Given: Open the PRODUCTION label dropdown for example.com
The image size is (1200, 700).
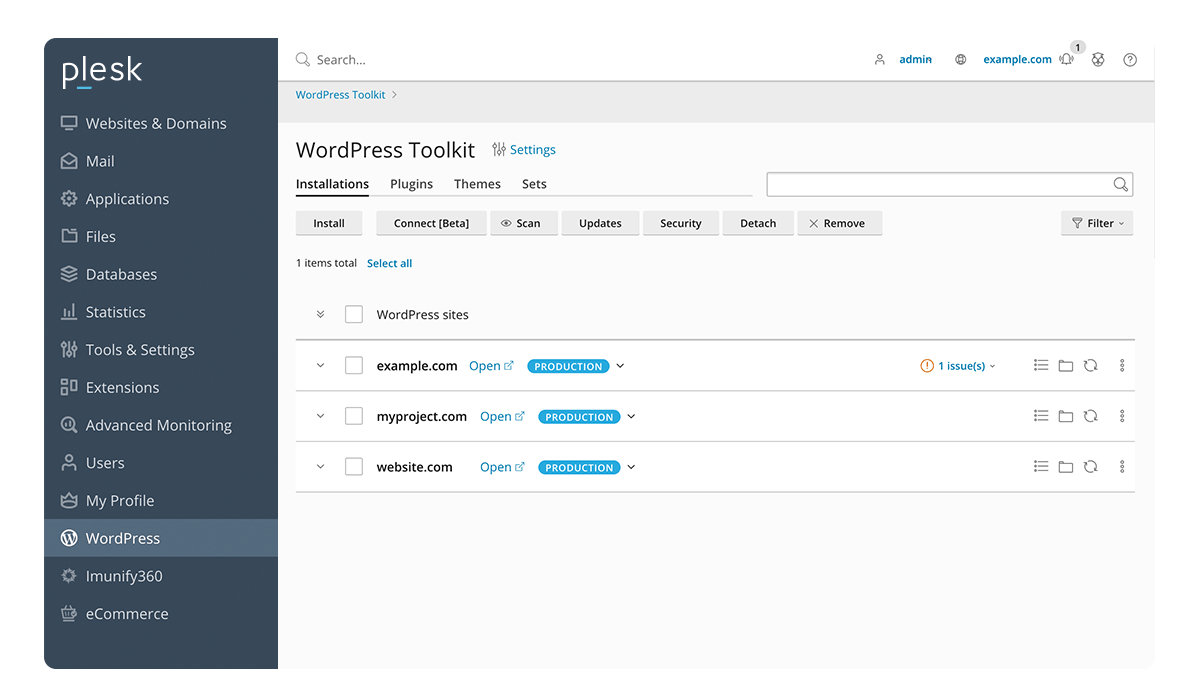Looking at the screenshot, I should (x=620, y=366).
